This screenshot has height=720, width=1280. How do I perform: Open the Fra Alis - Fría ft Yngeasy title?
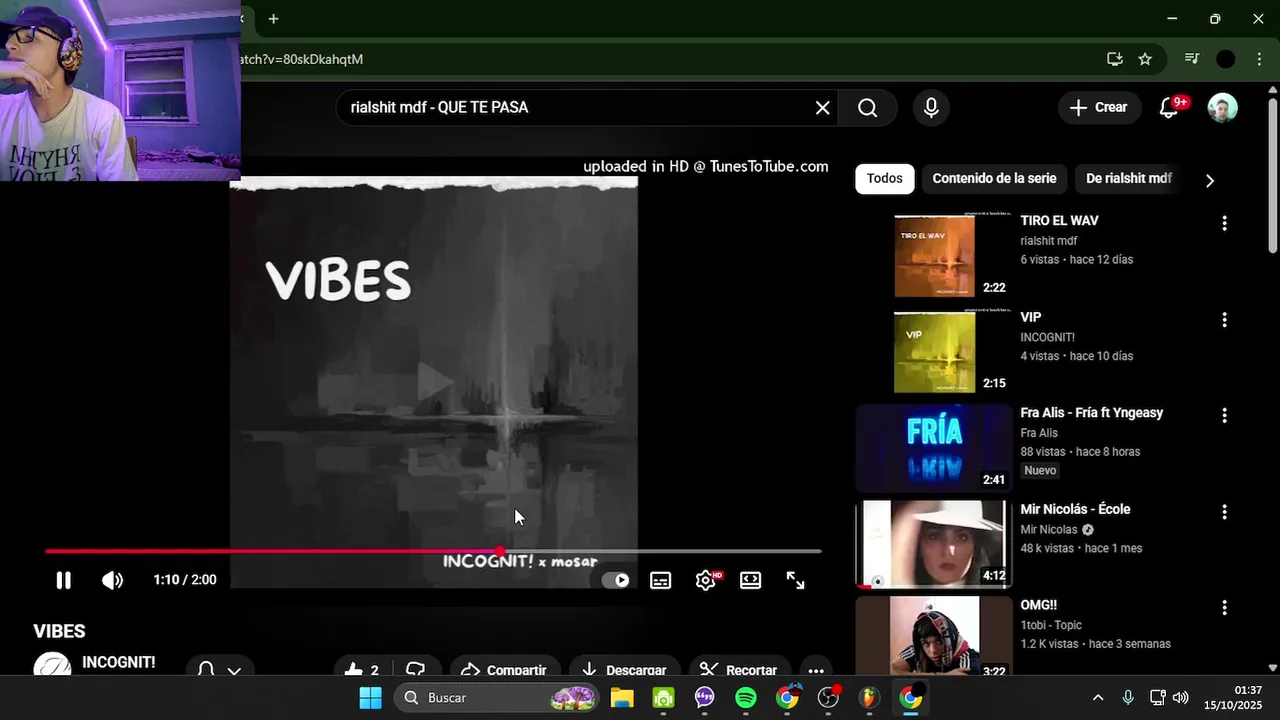pyautogui.click(x=1092, y=412)
